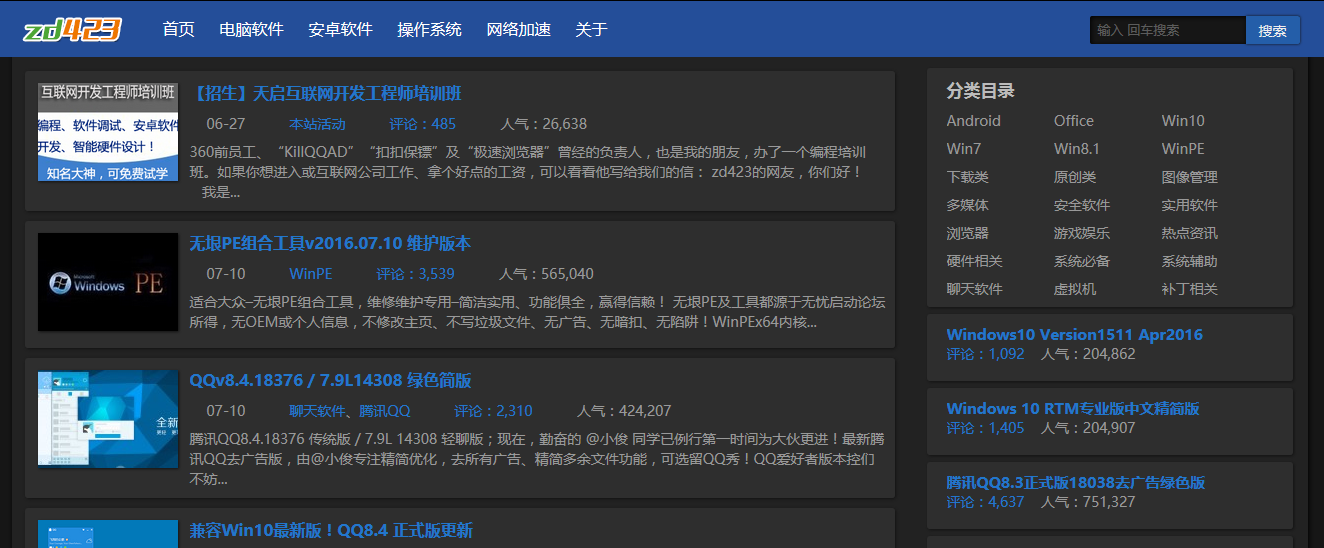Focus the 输入 回车搜索 search field
The width and height of the screenshot is (1324, 548).
point(1168,30)
